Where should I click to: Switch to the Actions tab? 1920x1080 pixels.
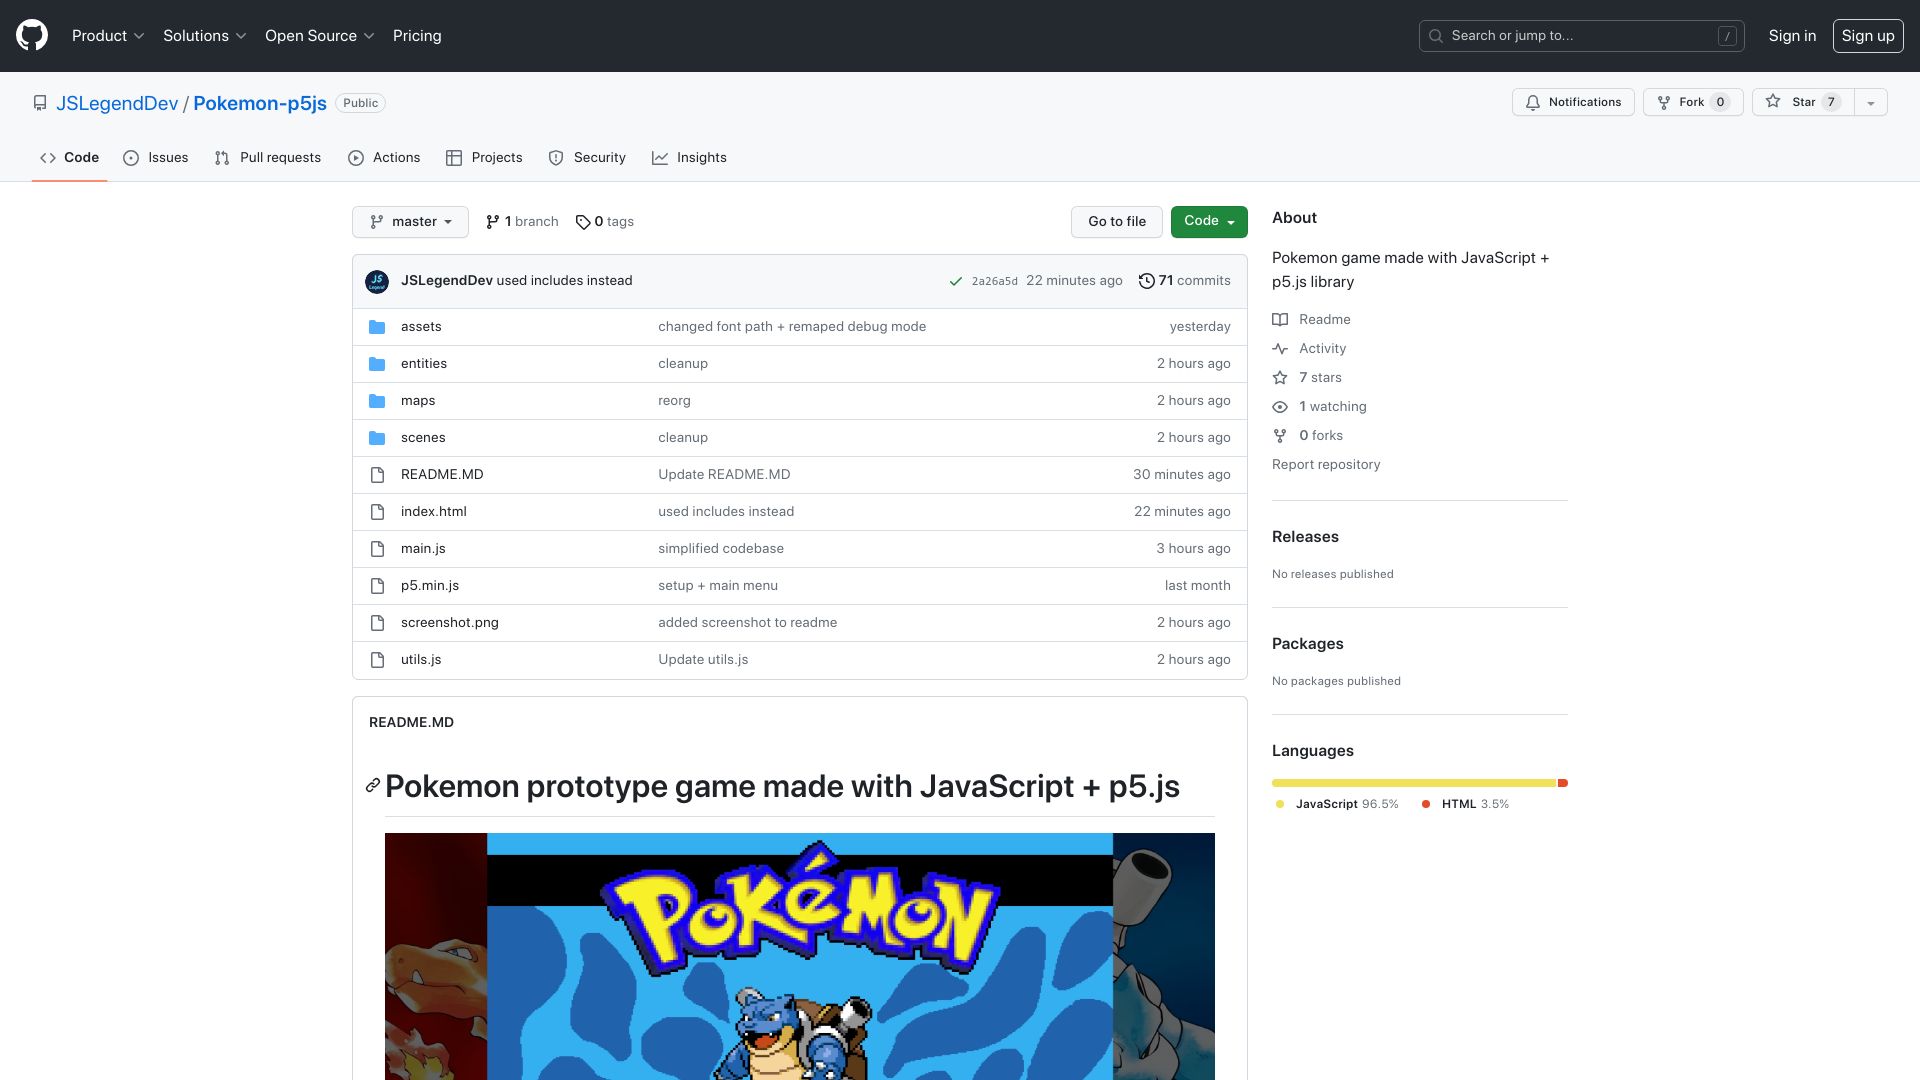pyautogui.click(x=384, y=158)
